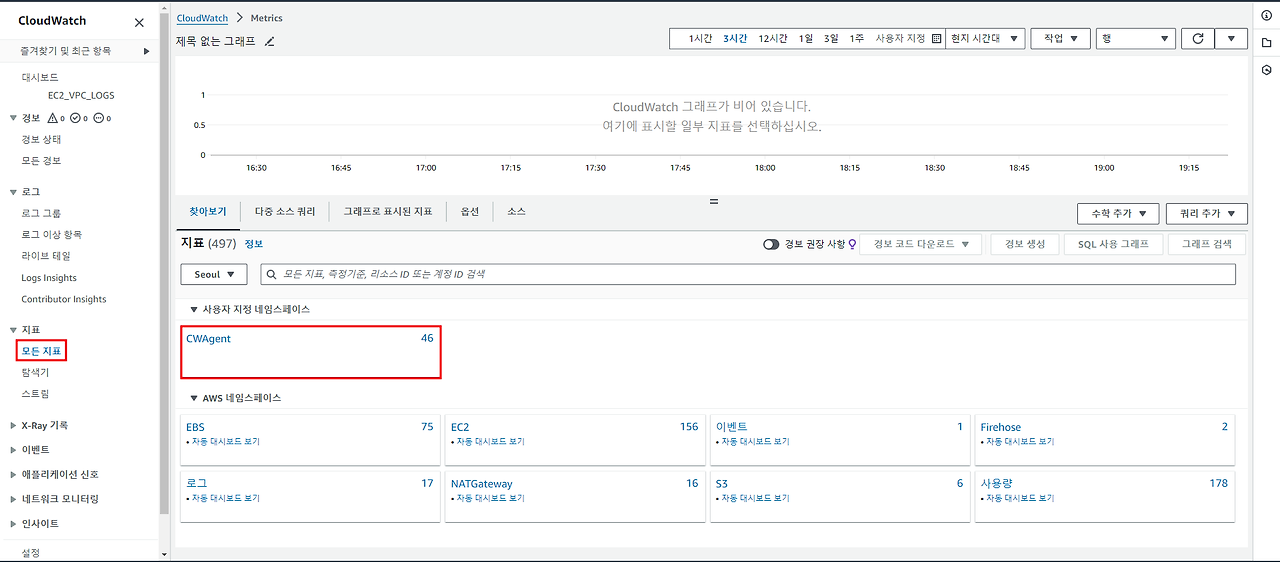The image size is (1280, 562).
Task: Click the sidebar scrollbar down arrow
Action: point(164,554)
